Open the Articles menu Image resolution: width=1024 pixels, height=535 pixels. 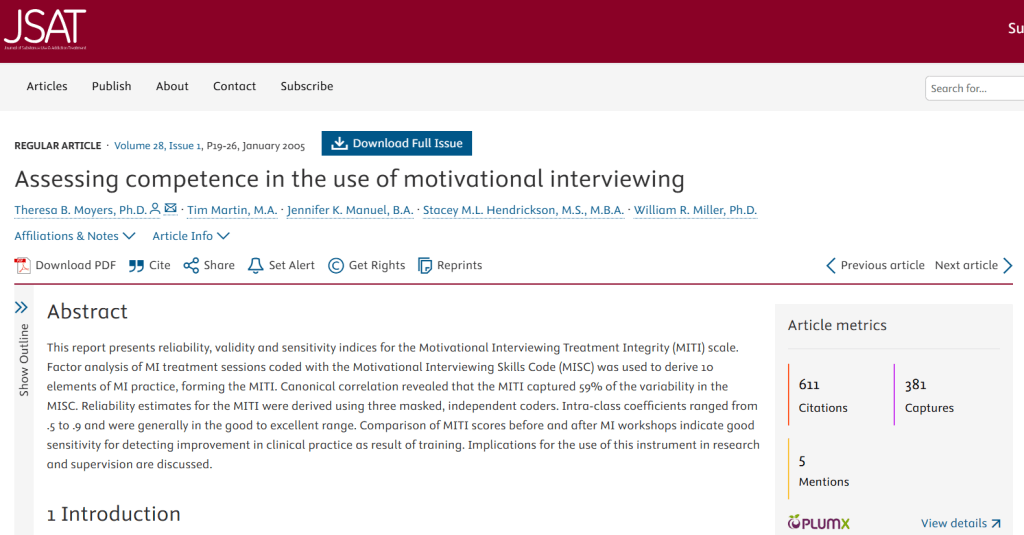click(x=47, y=86)
